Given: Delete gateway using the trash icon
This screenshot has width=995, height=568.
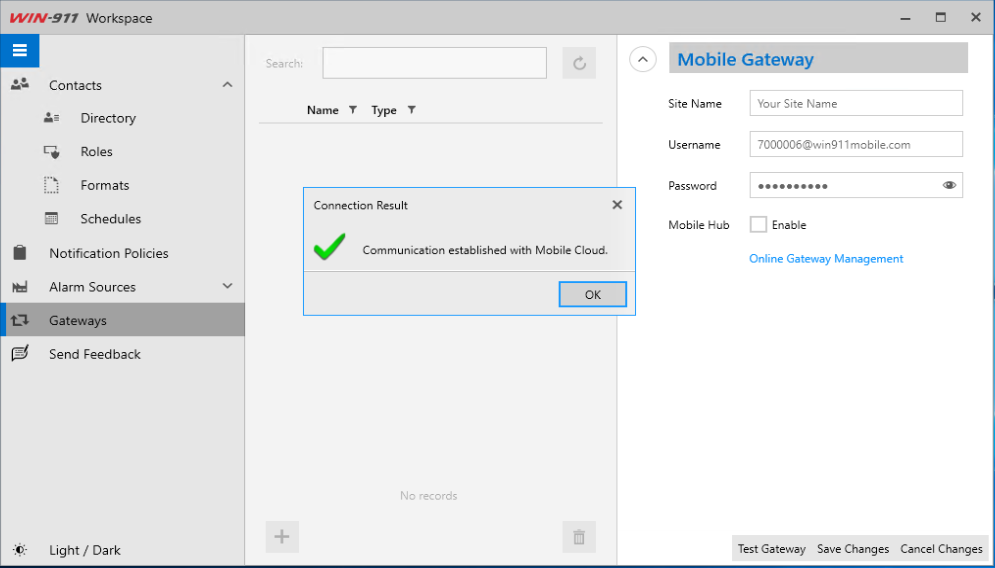Looking at the screenshot, I should click(x=579, y=537).
